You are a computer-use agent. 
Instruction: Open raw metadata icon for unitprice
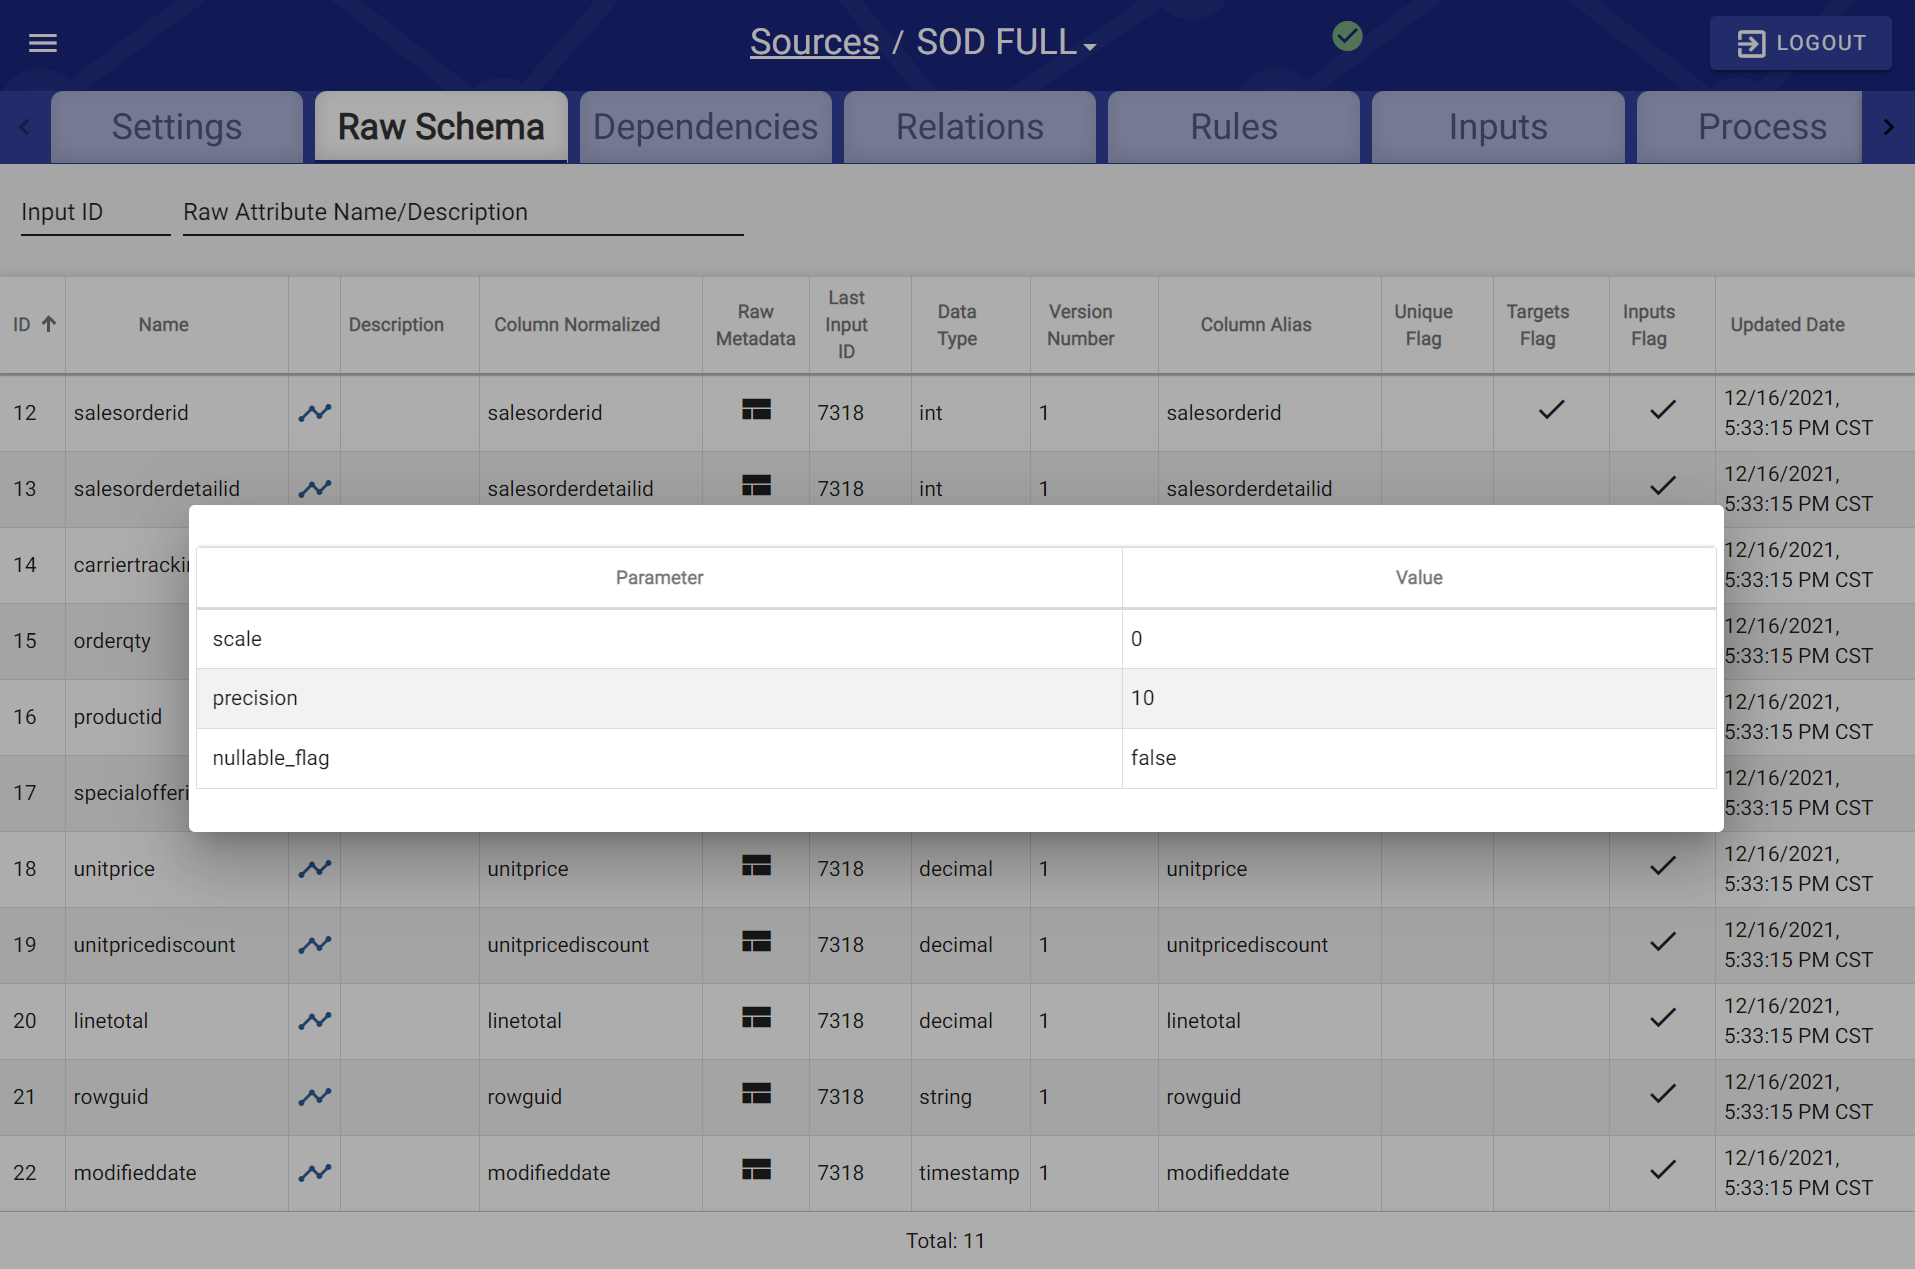click(756, 864)
